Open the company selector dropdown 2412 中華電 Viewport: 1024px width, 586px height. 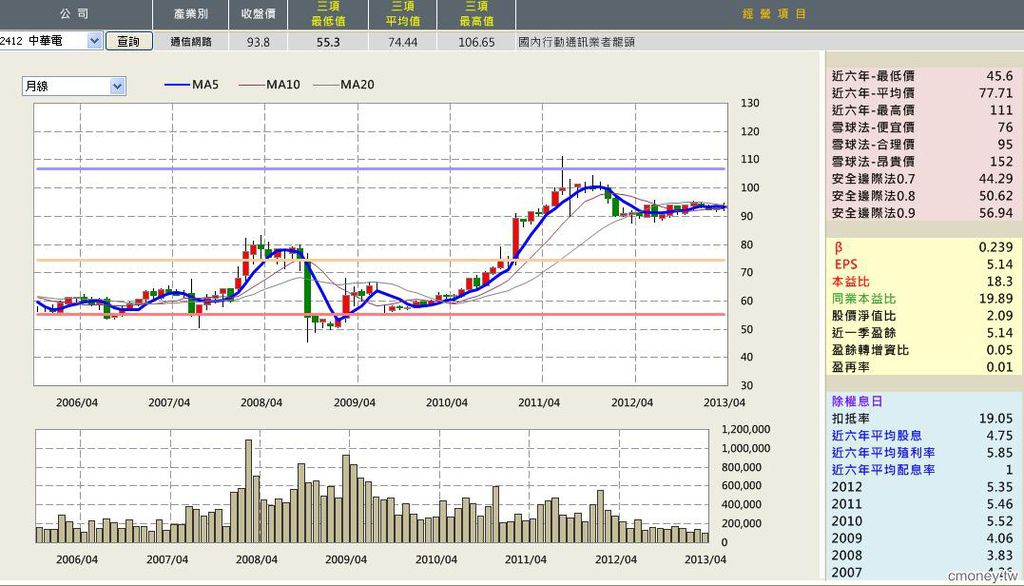tap(51, 41)
